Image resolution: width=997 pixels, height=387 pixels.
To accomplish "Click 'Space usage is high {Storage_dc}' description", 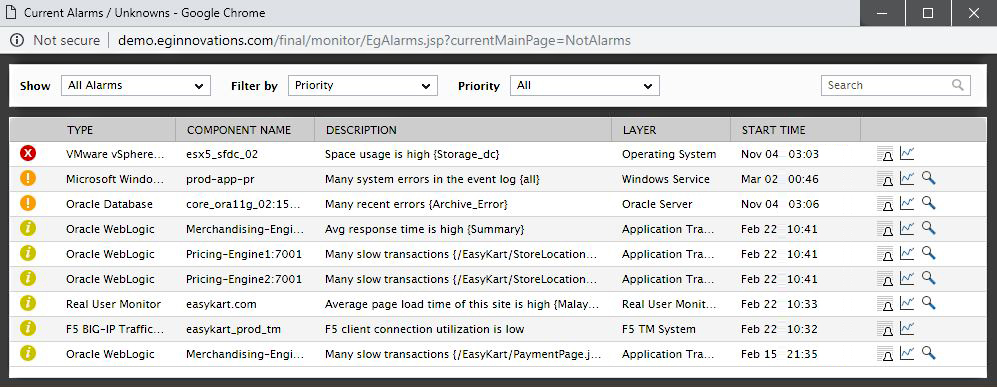I will click(x=412, y=154).
